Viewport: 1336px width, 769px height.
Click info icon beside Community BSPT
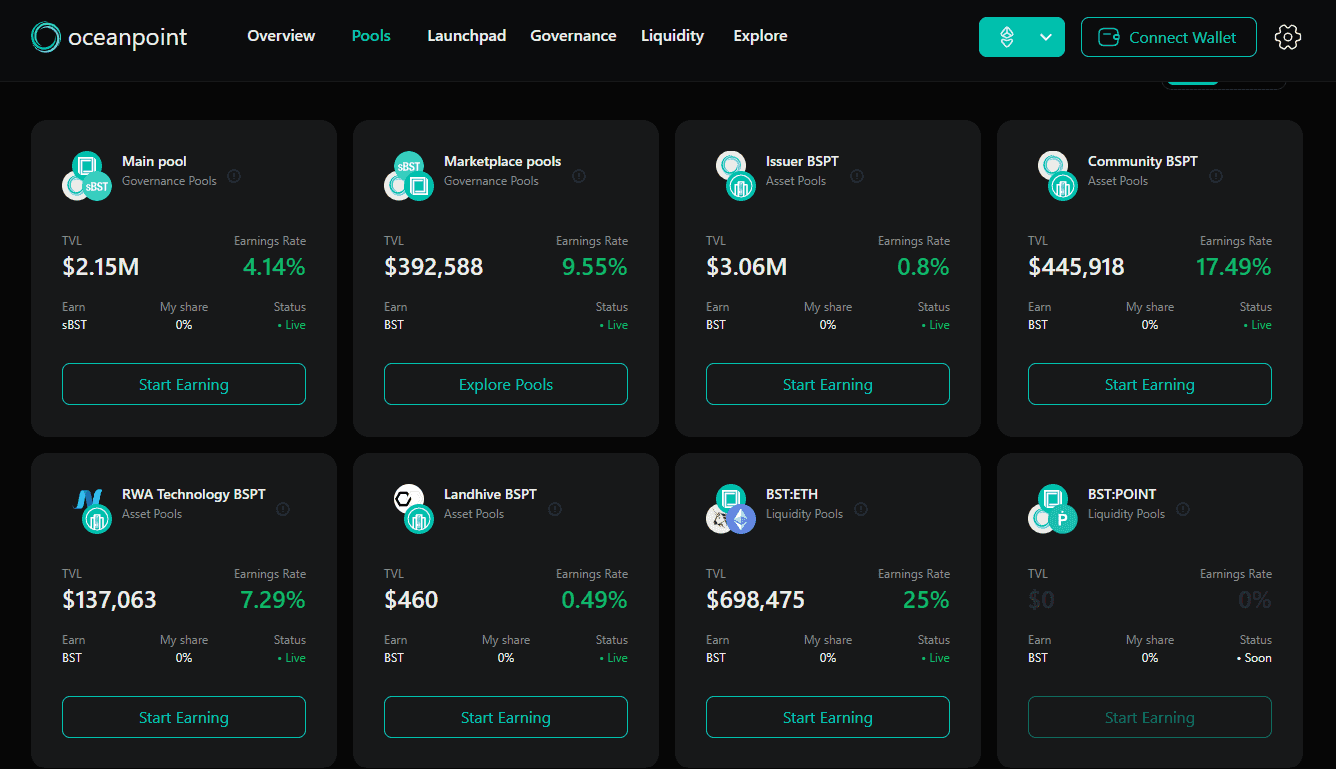pyautogui.click(x=1215, y=176)
